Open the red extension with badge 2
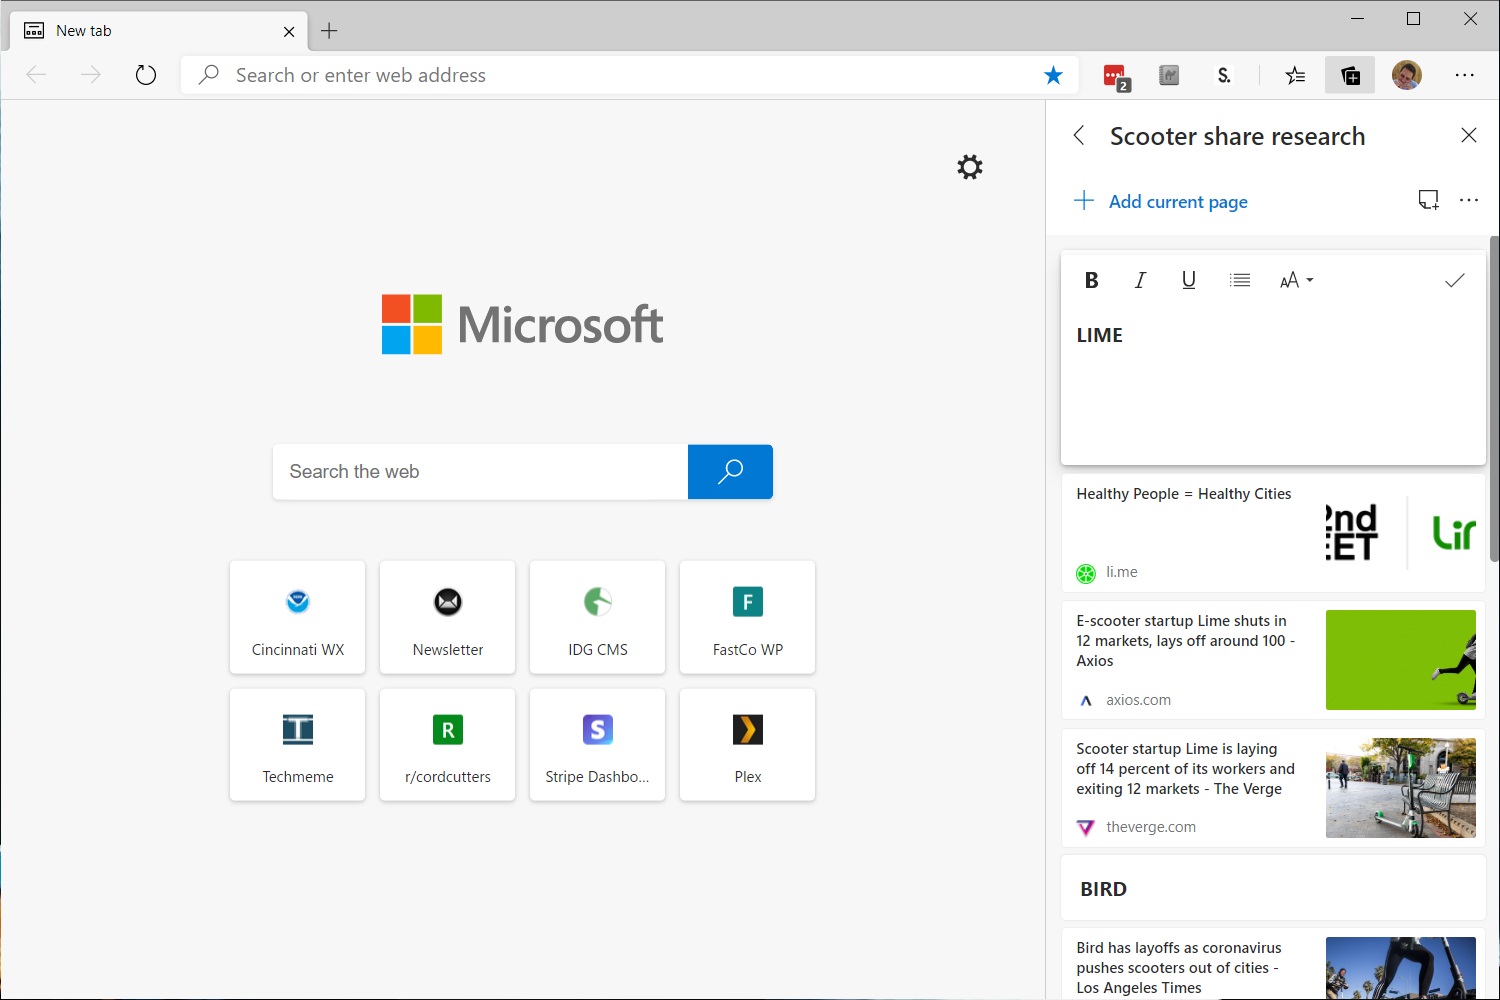Image resolution: width=1500 pixels, height=1000 pixels. tap(1116, 76)
